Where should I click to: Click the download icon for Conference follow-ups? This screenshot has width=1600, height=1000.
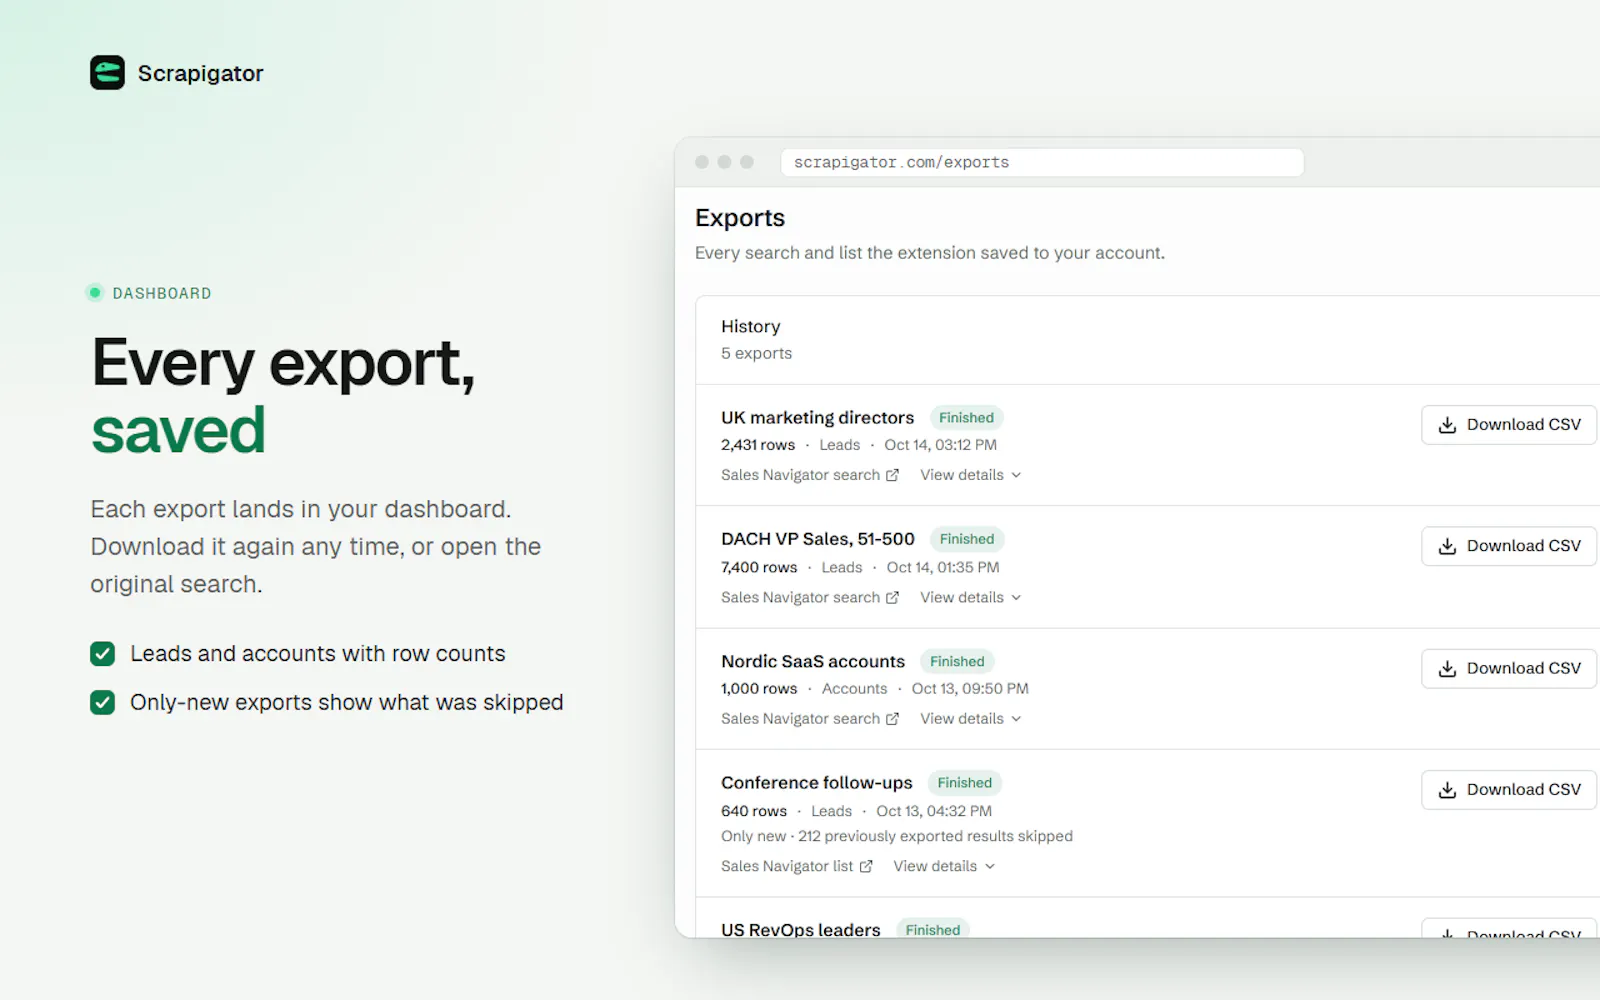tap(1447, 790)
